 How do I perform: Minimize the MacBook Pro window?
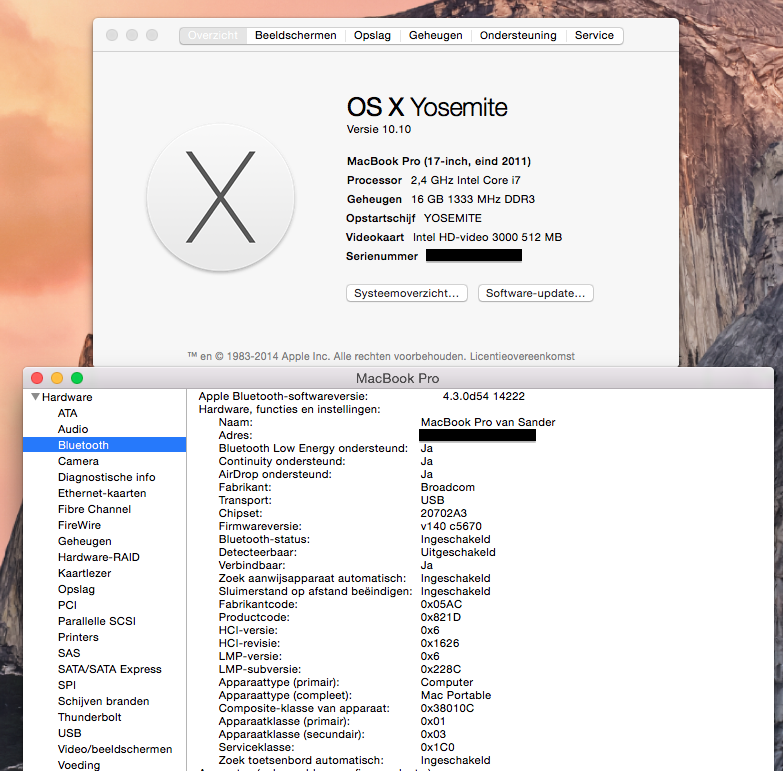click(x=57, y=378)
